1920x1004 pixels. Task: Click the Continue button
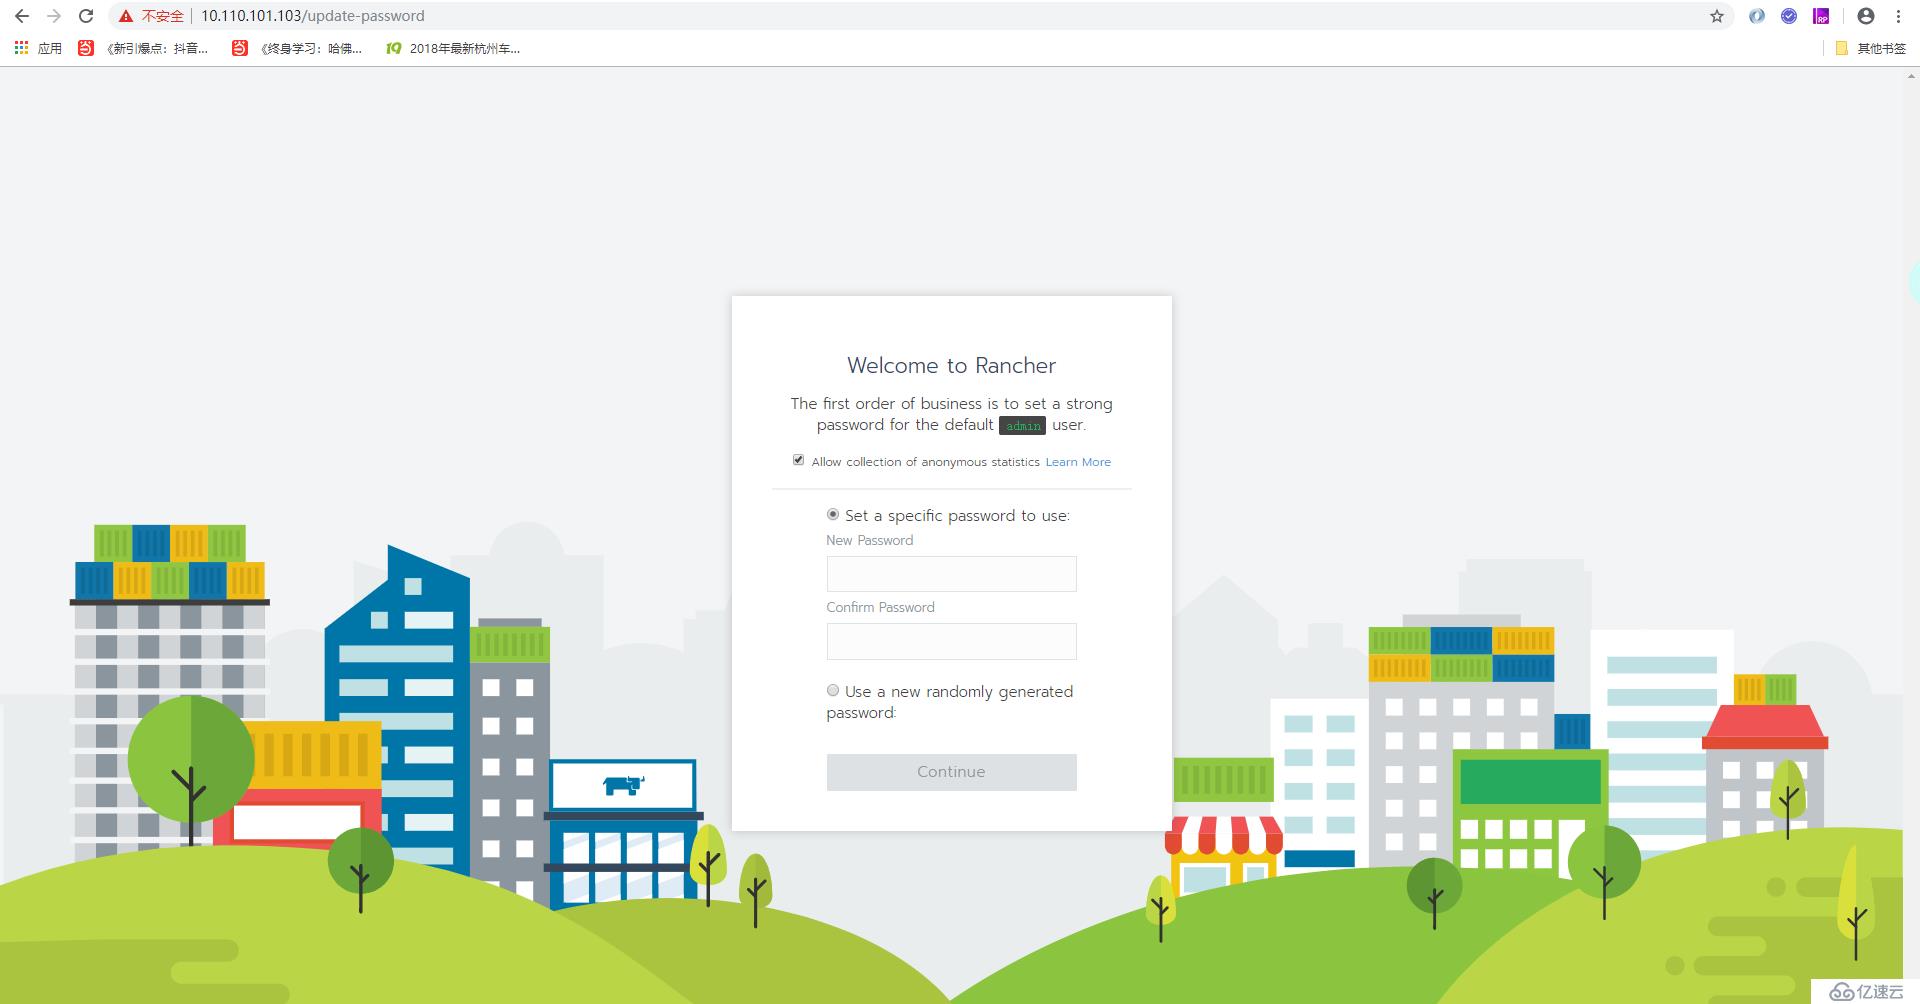951,772
